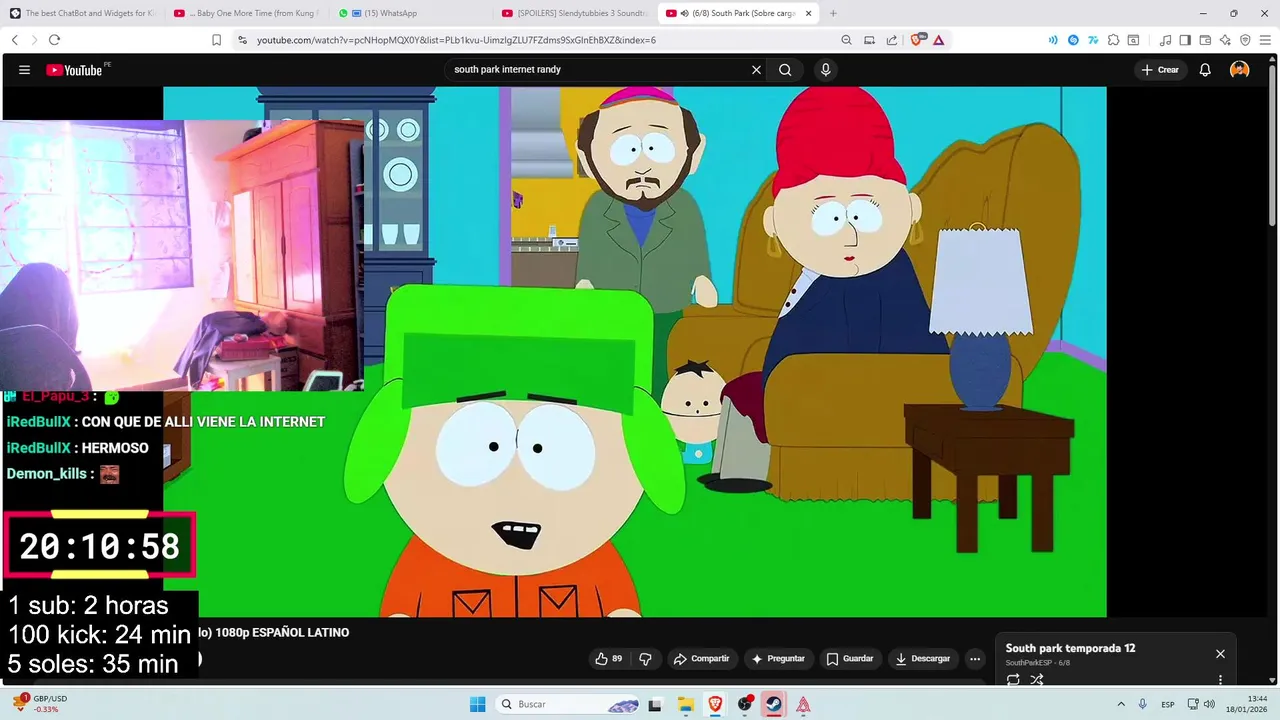Open volume control in system tray
Viewport: 1280px width, 720px height.
(1208, 704)
